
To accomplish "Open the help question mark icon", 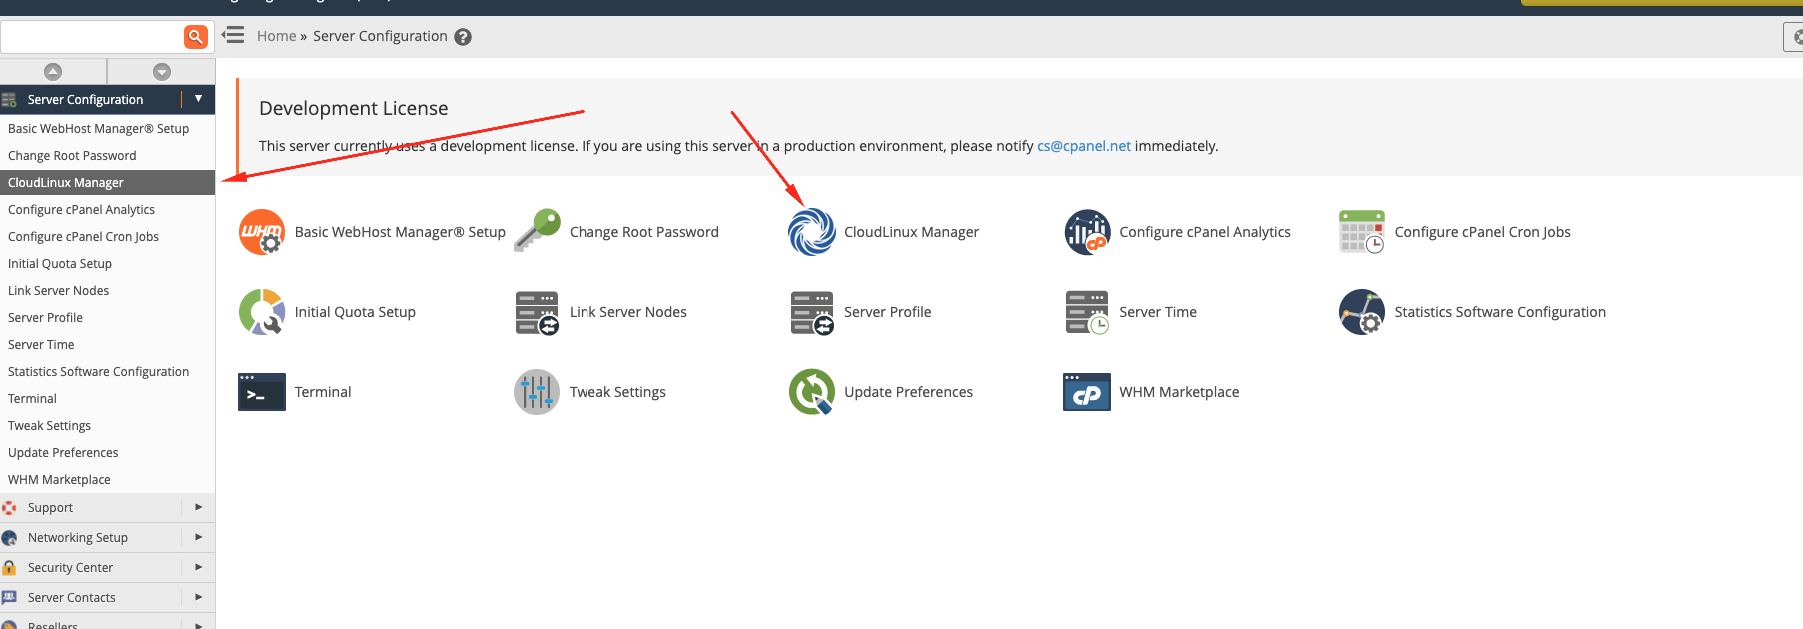I will point(463,37).
